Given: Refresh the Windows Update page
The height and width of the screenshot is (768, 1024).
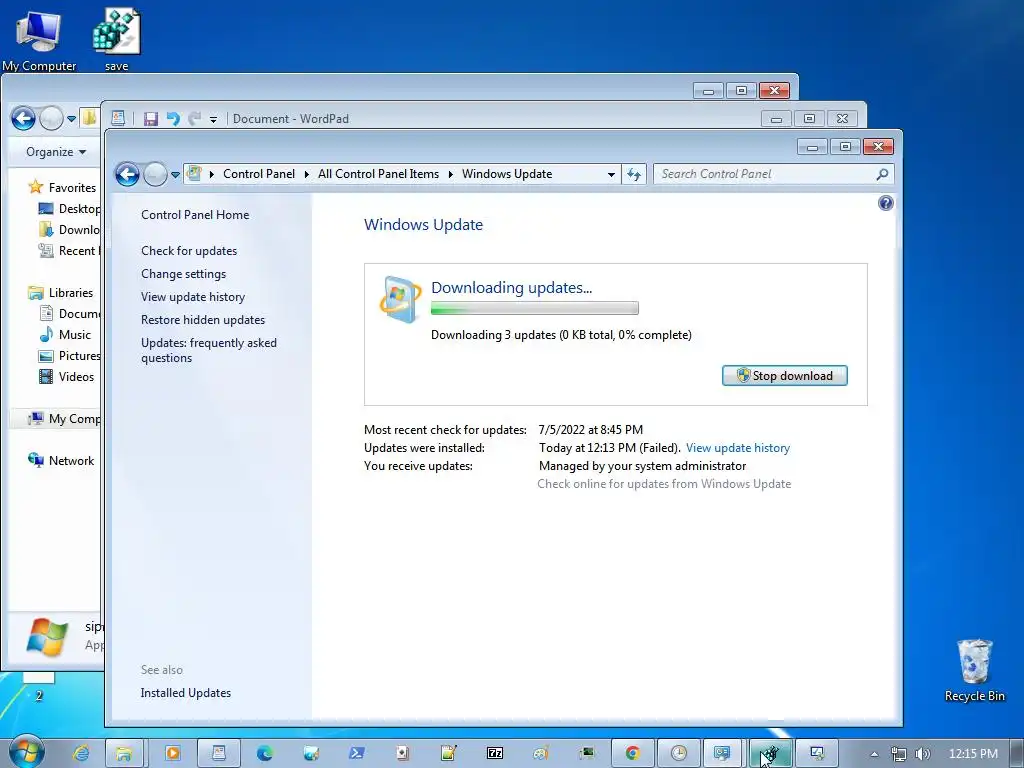Looking at the screenshot, I should [x=633, y=174].
